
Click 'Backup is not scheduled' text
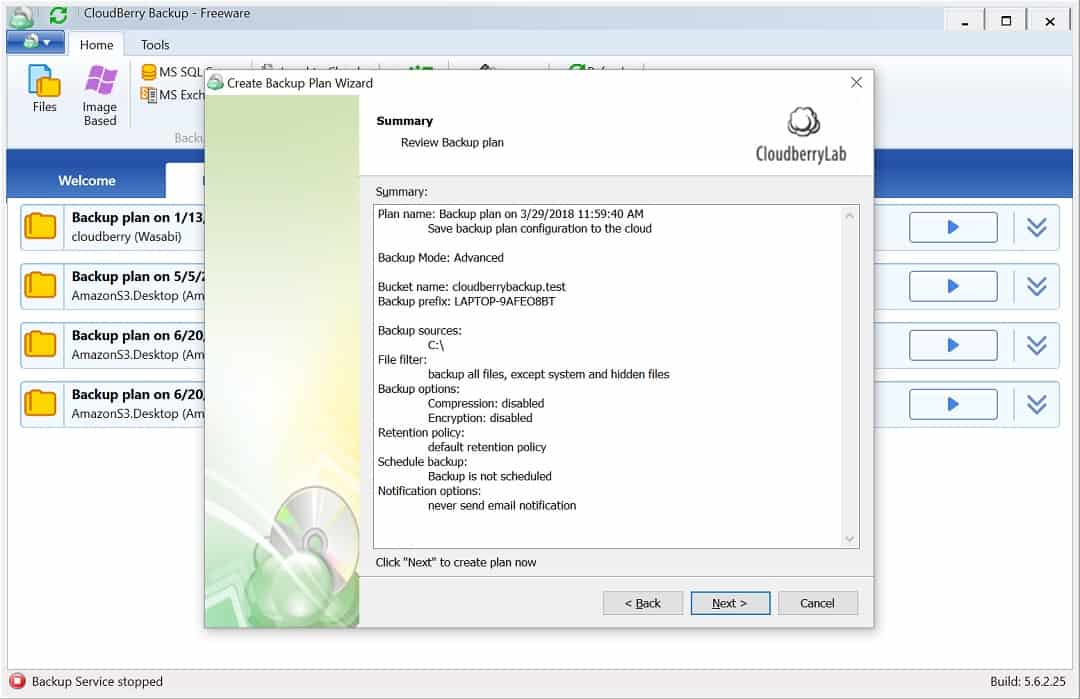point(490,476)
